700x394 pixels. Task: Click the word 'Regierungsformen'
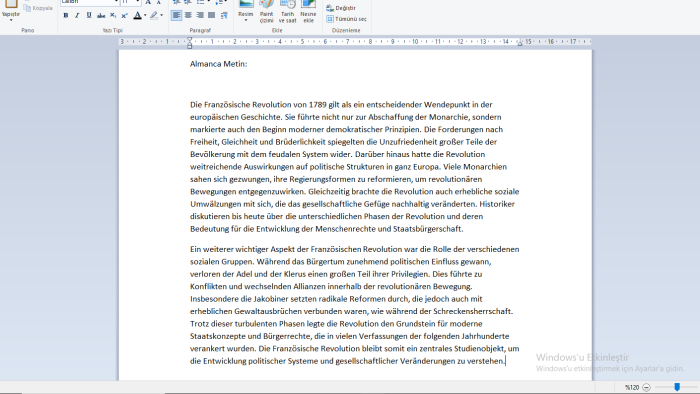pyautogui.click(x=323, y=179)
